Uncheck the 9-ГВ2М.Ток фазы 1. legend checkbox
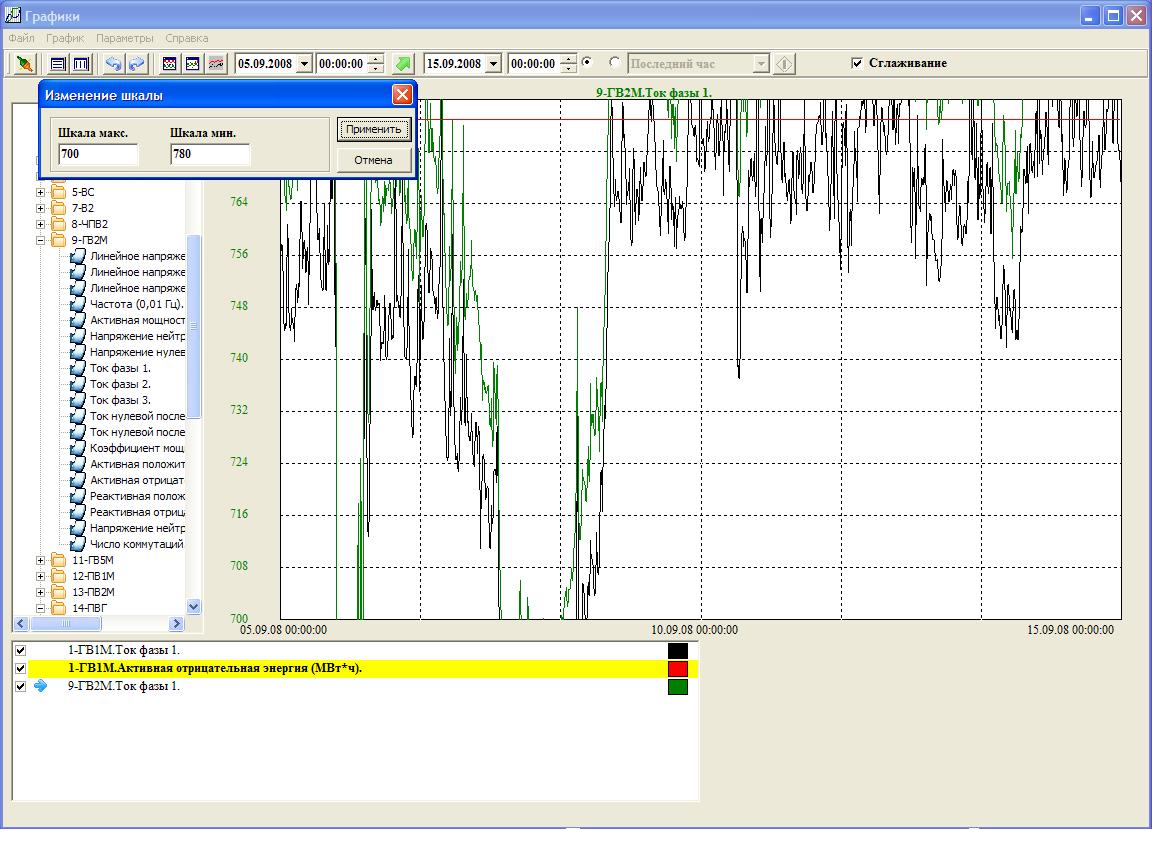The image size is (1152, 864). [20, 687]
